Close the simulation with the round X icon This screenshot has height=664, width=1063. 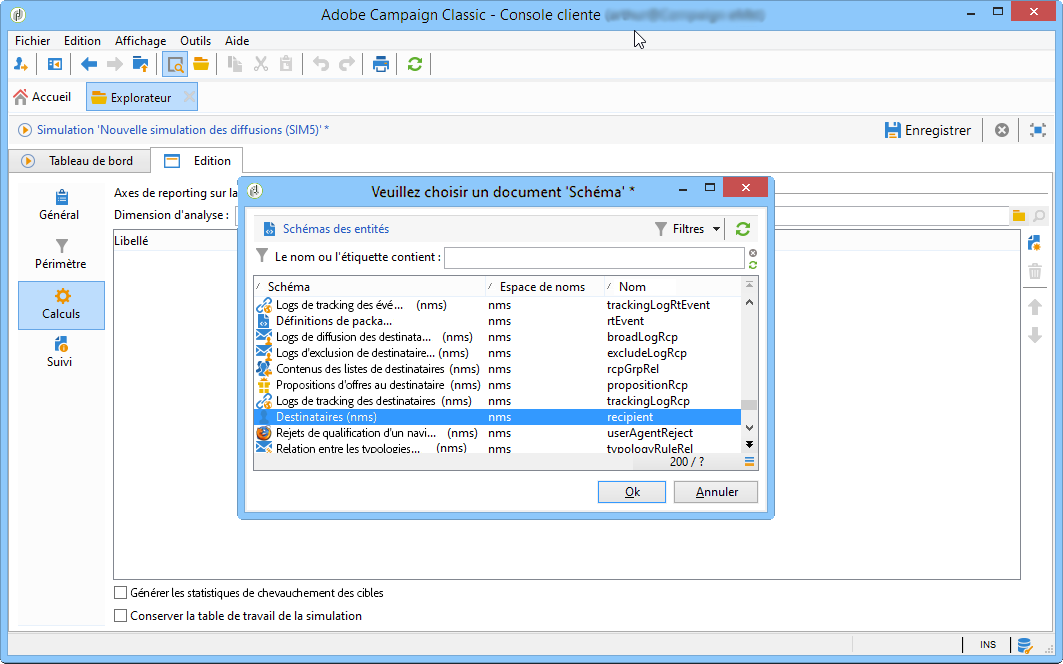point(1001,130)
